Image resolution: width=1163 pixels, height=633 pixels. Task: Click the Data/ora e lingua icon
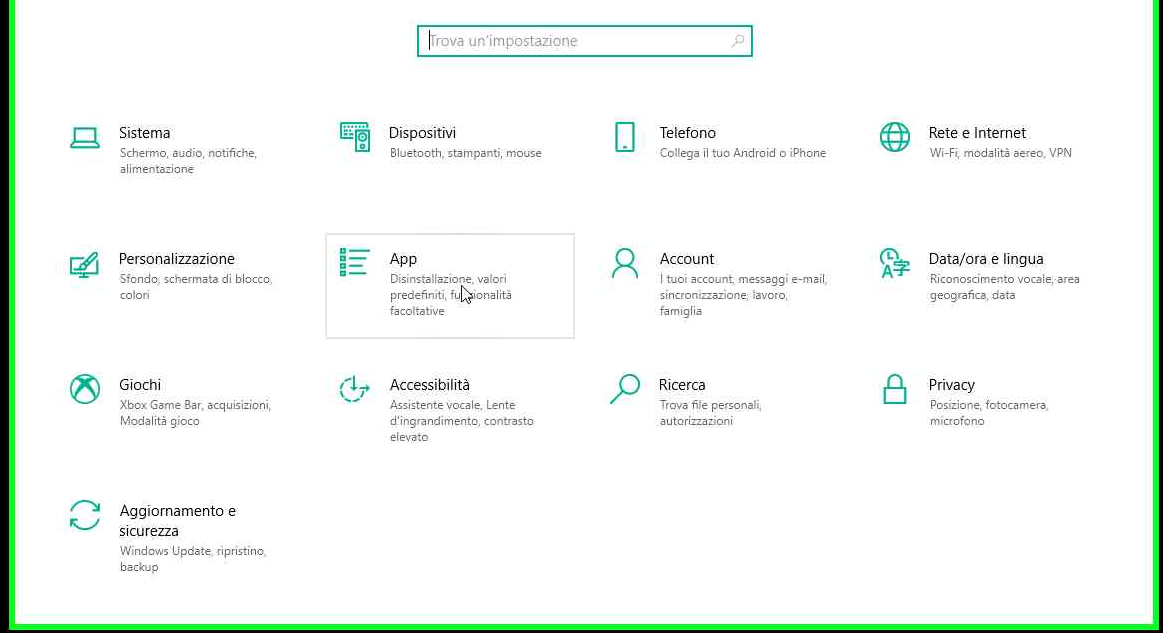[895, 263]
